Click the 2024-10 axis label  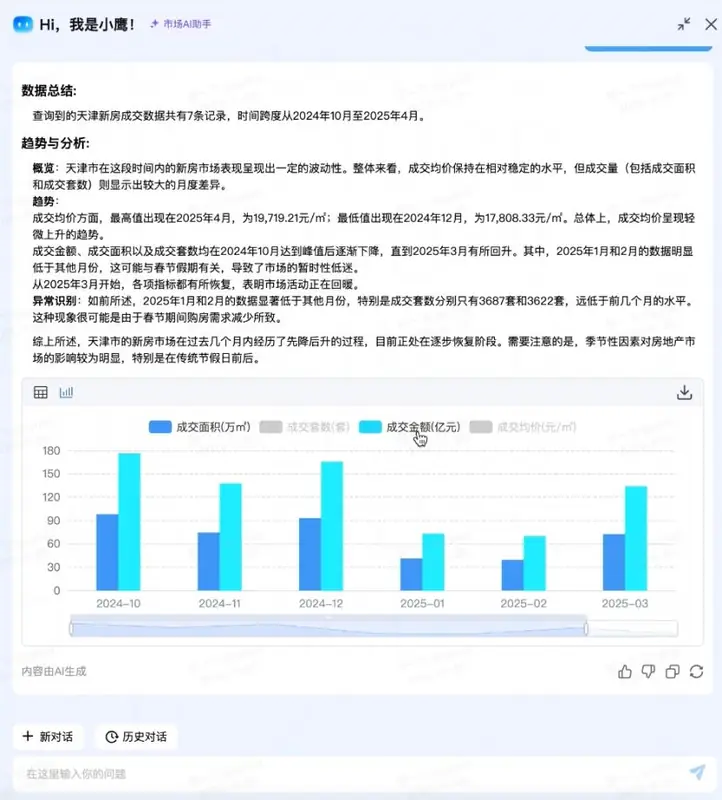118,604
